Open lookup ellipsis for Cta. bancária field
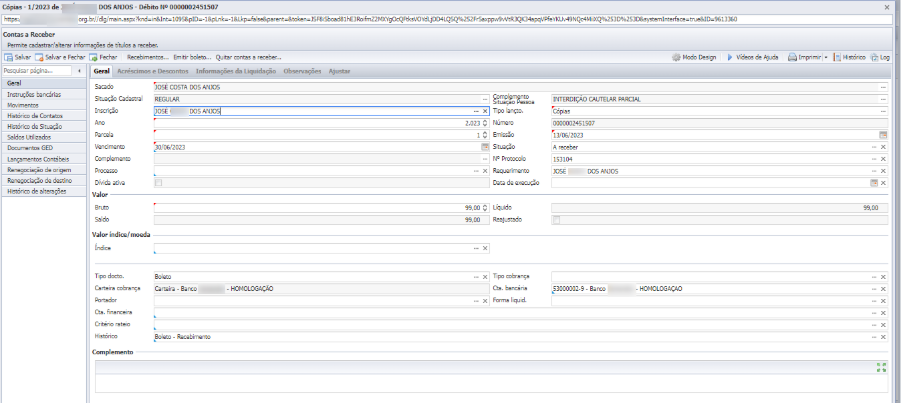The width and height of the screenshot is (901, 403). 874,289
